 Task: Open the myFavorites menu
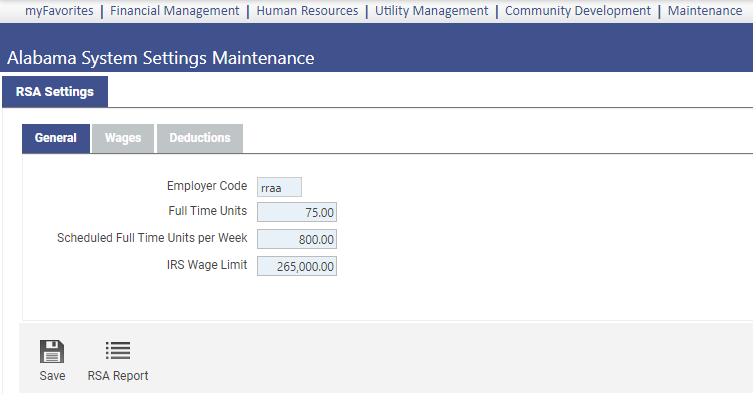[x=59, y=11]
